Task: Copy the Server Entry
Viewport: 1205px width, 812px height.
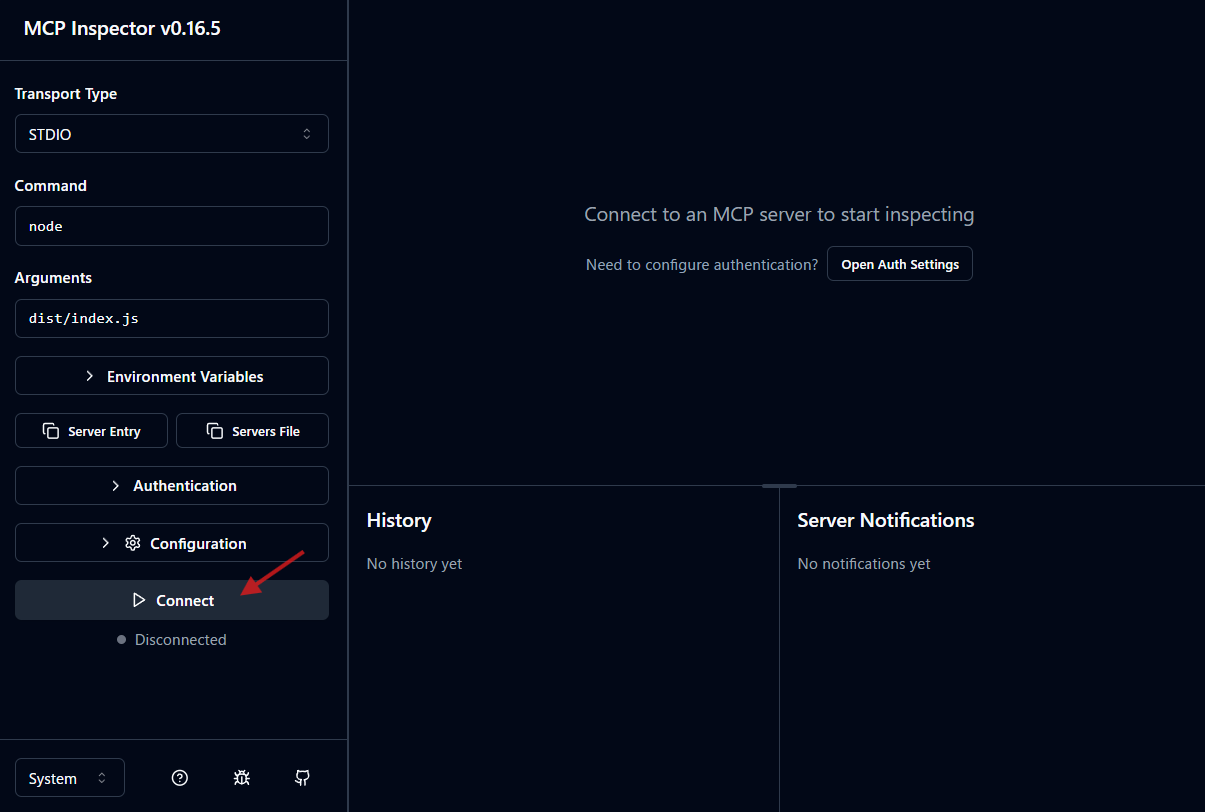Action: pos(91,431)
